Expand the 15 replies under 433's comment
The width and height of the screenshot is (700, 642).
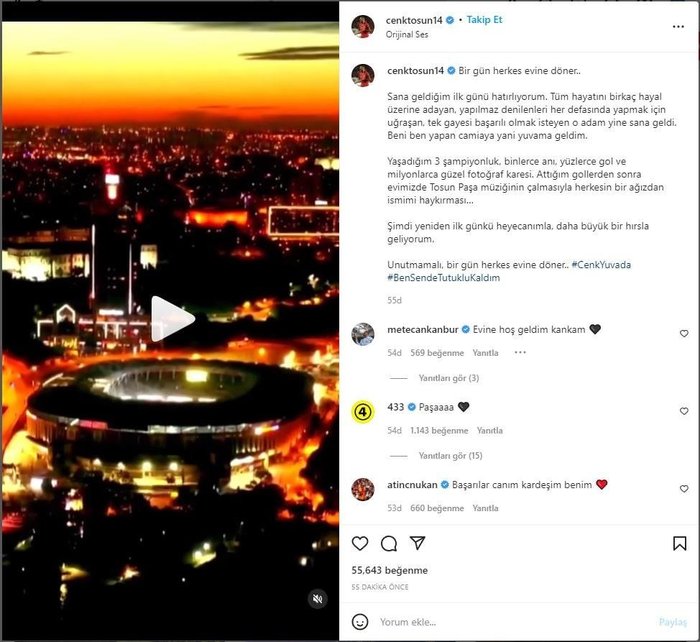pos(450,456)
